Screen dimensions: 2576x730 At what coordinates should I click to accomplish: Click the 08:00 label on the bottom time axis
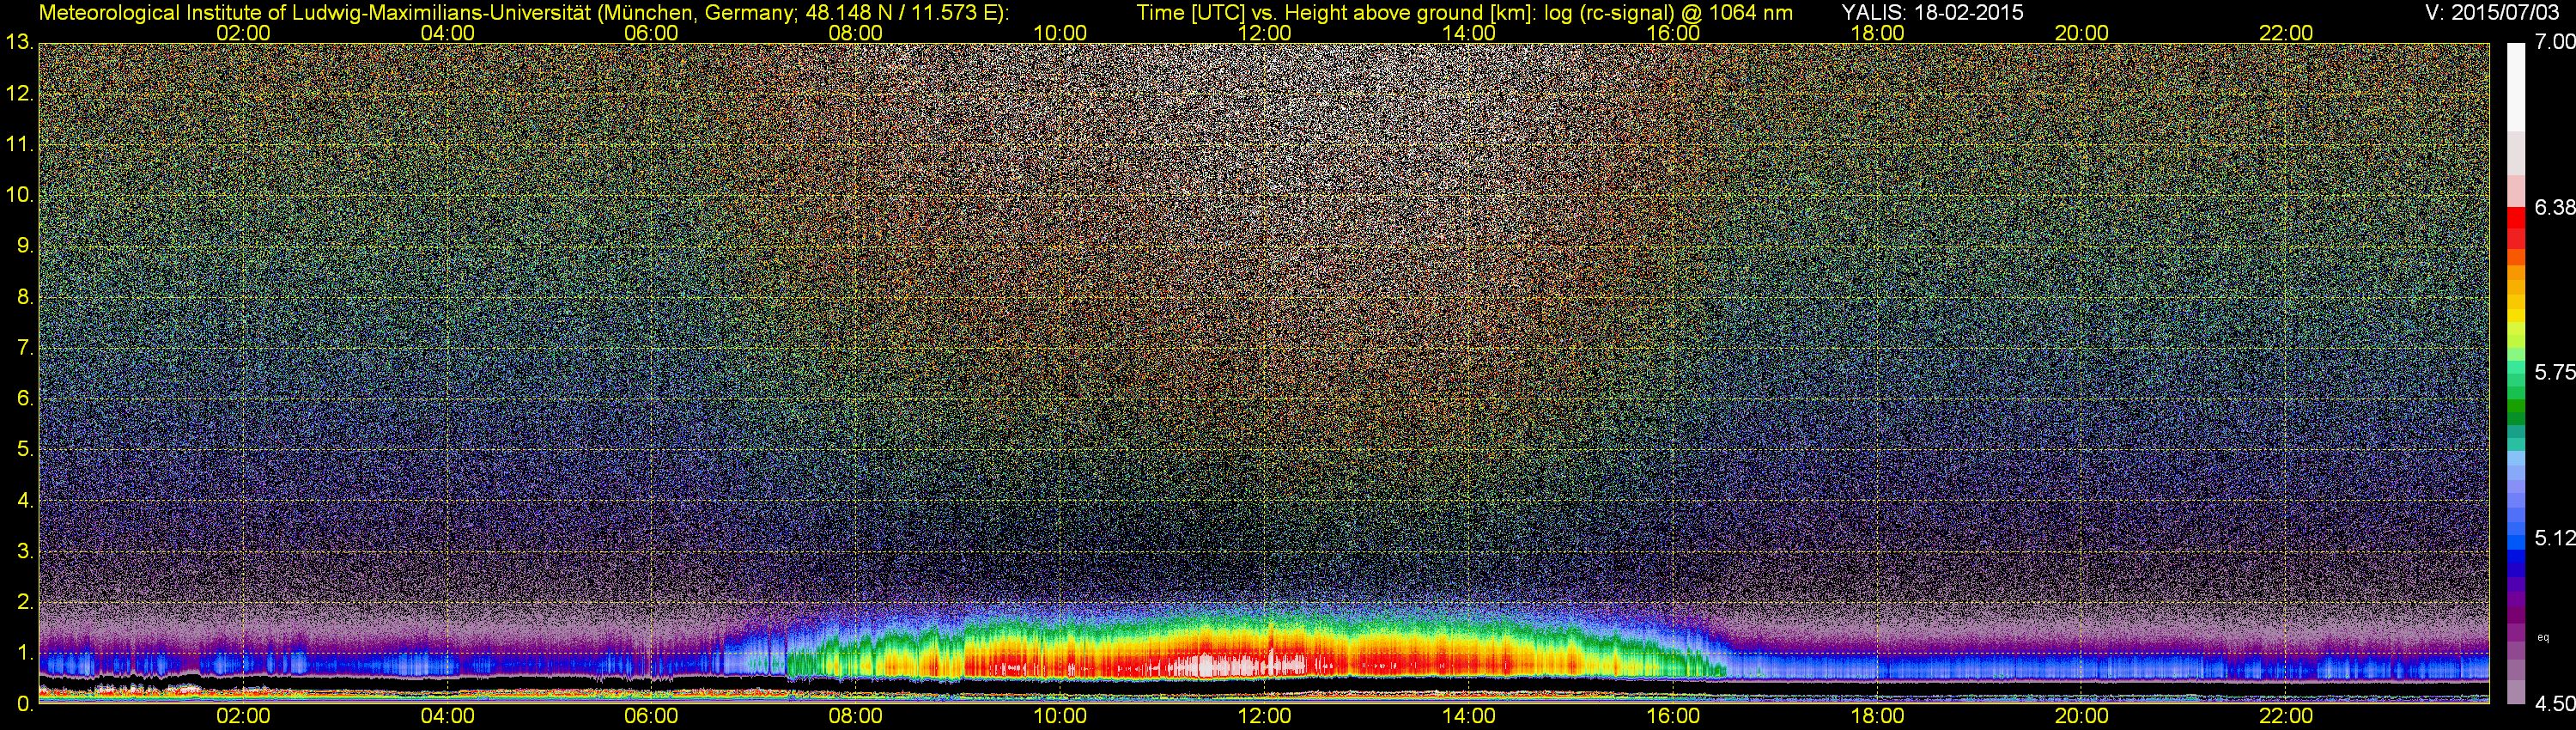coord(856,716)
